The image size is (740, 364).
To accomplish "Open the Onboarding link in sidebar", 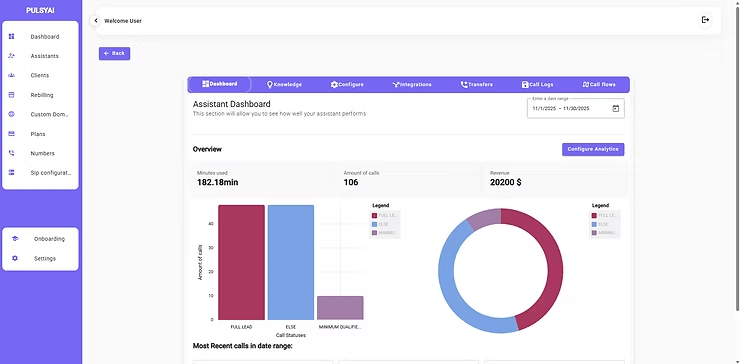I will (49, 239).
